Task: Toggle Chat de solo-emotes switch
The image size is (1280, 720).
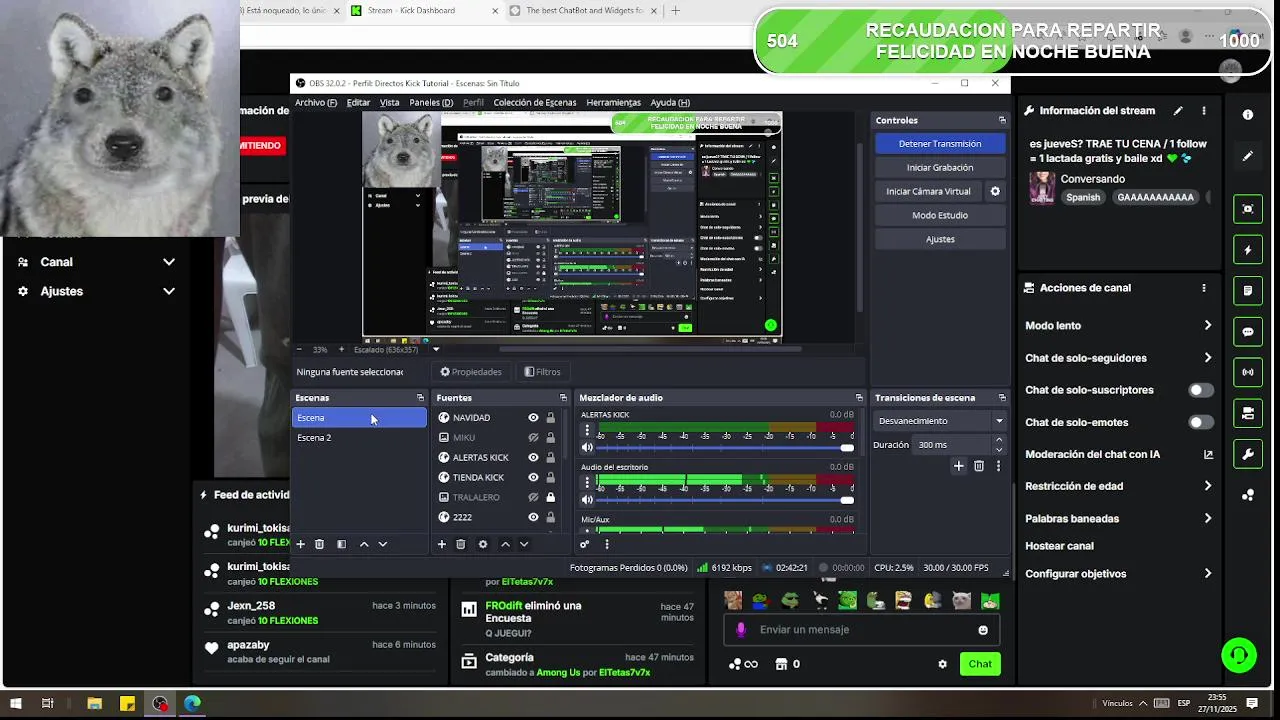Action: (1201, 422)
